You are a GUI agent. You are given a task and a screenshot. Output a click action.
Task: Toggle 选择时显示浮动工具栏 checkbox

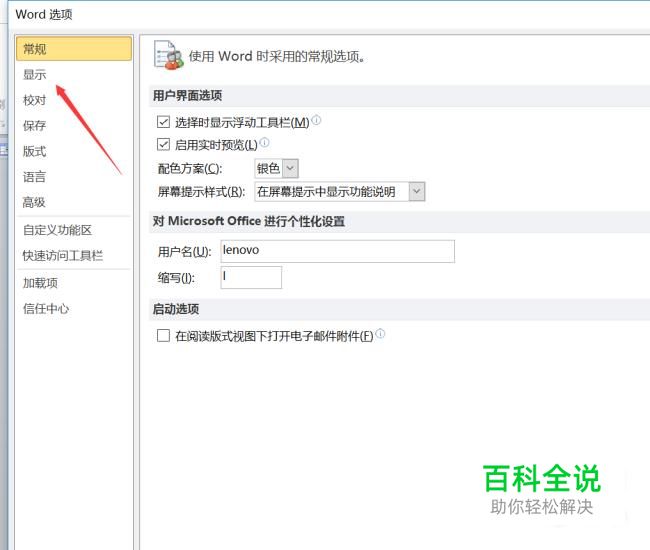coord(163,122)
